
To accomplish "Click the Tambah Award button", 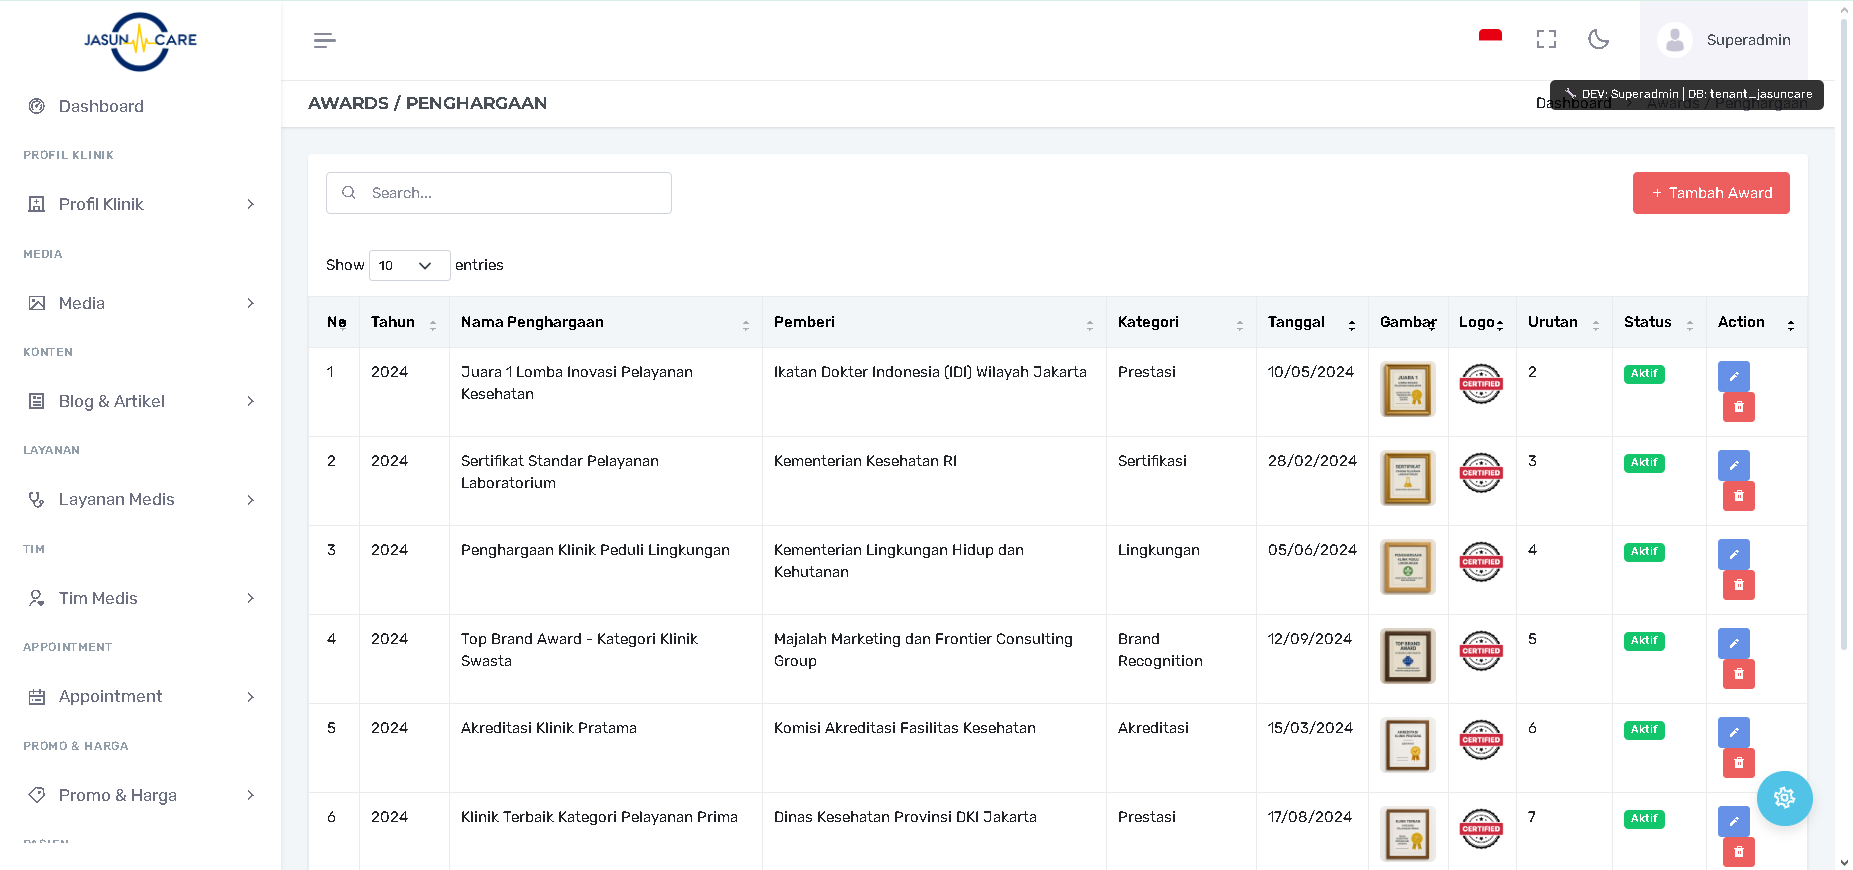I will coord(1710,193).
